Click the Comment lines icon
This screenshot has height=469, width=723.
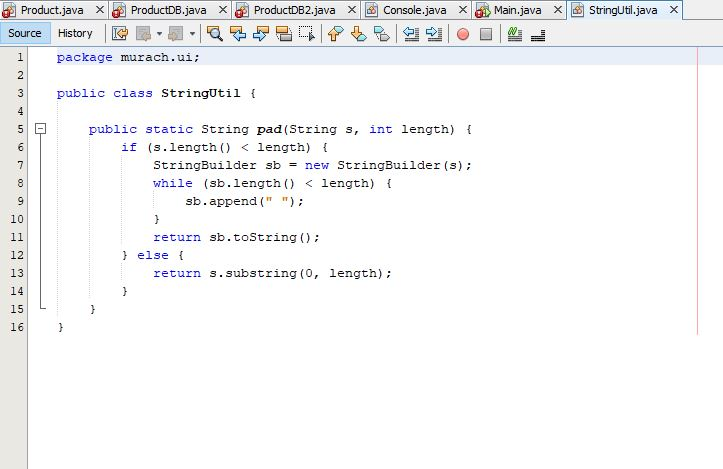click(x=515, y=34)
